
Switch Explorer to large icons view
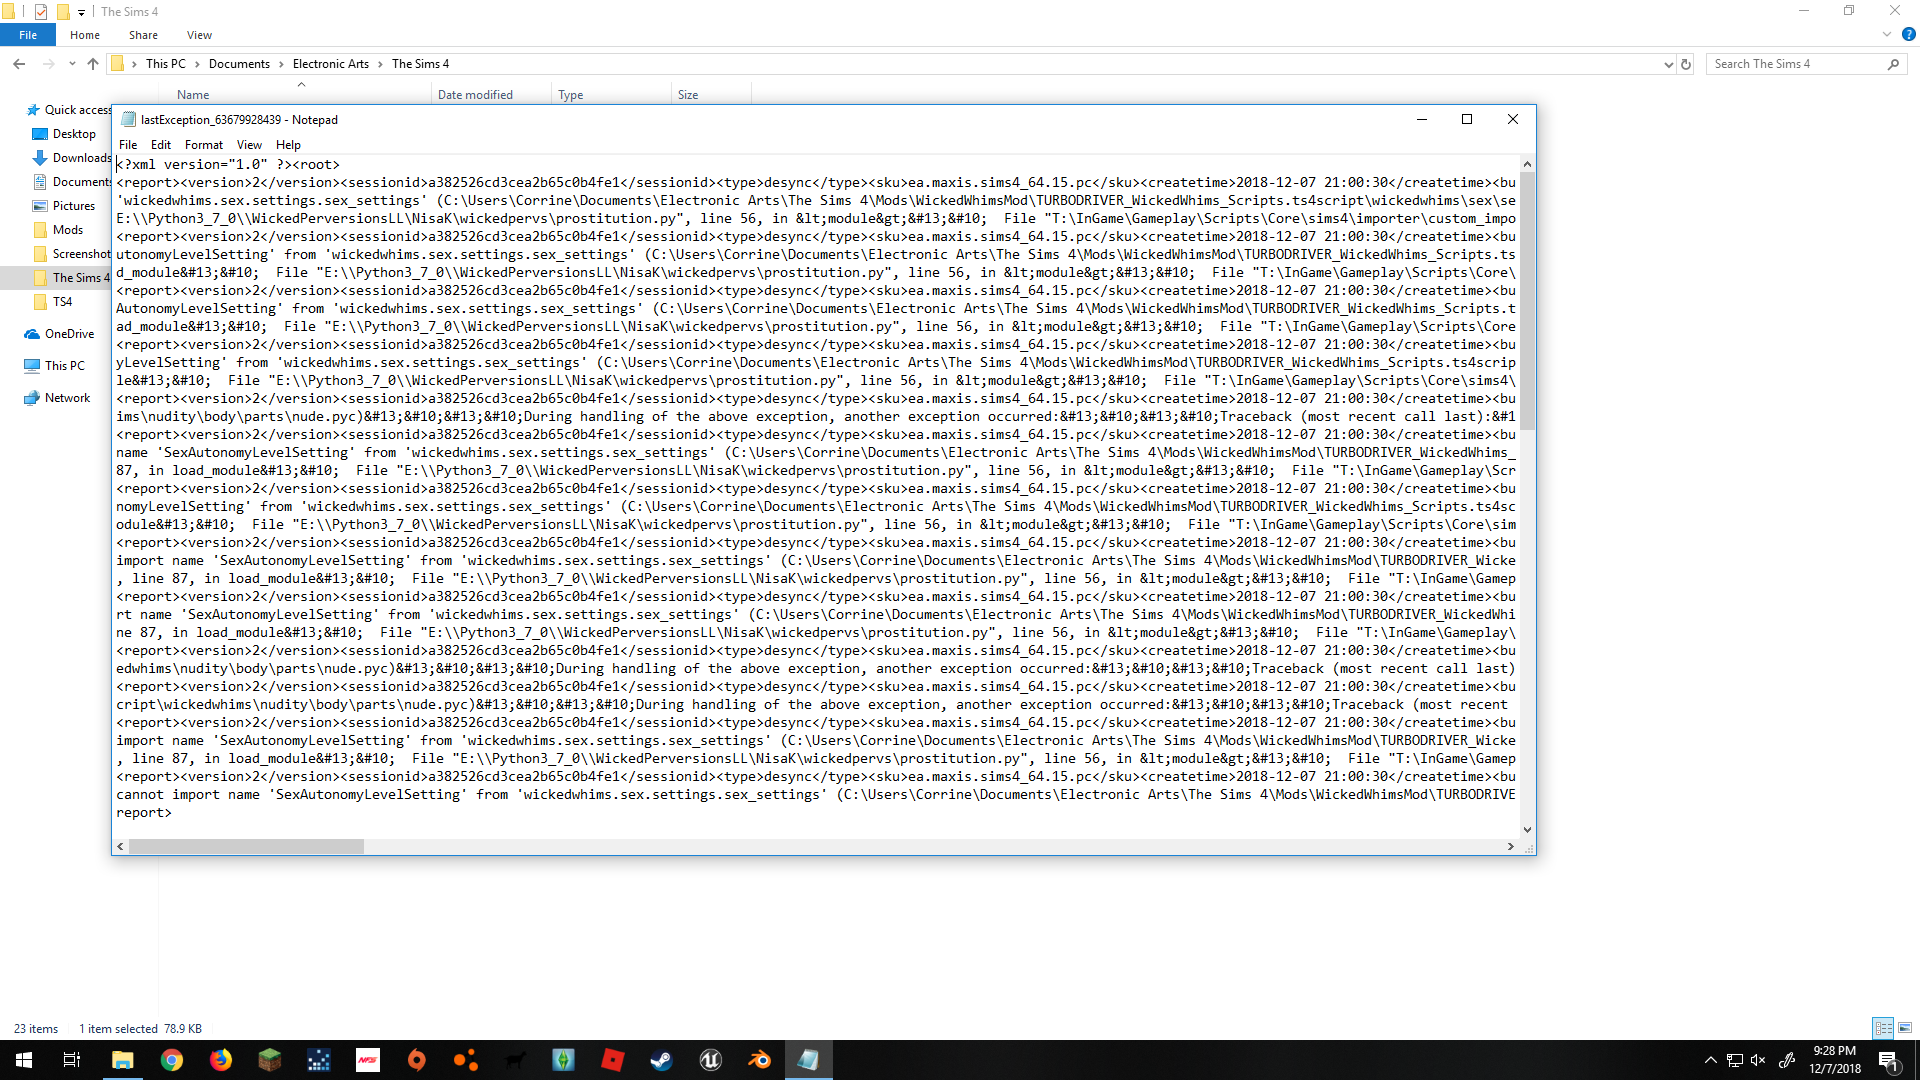pos(1905,1028)
